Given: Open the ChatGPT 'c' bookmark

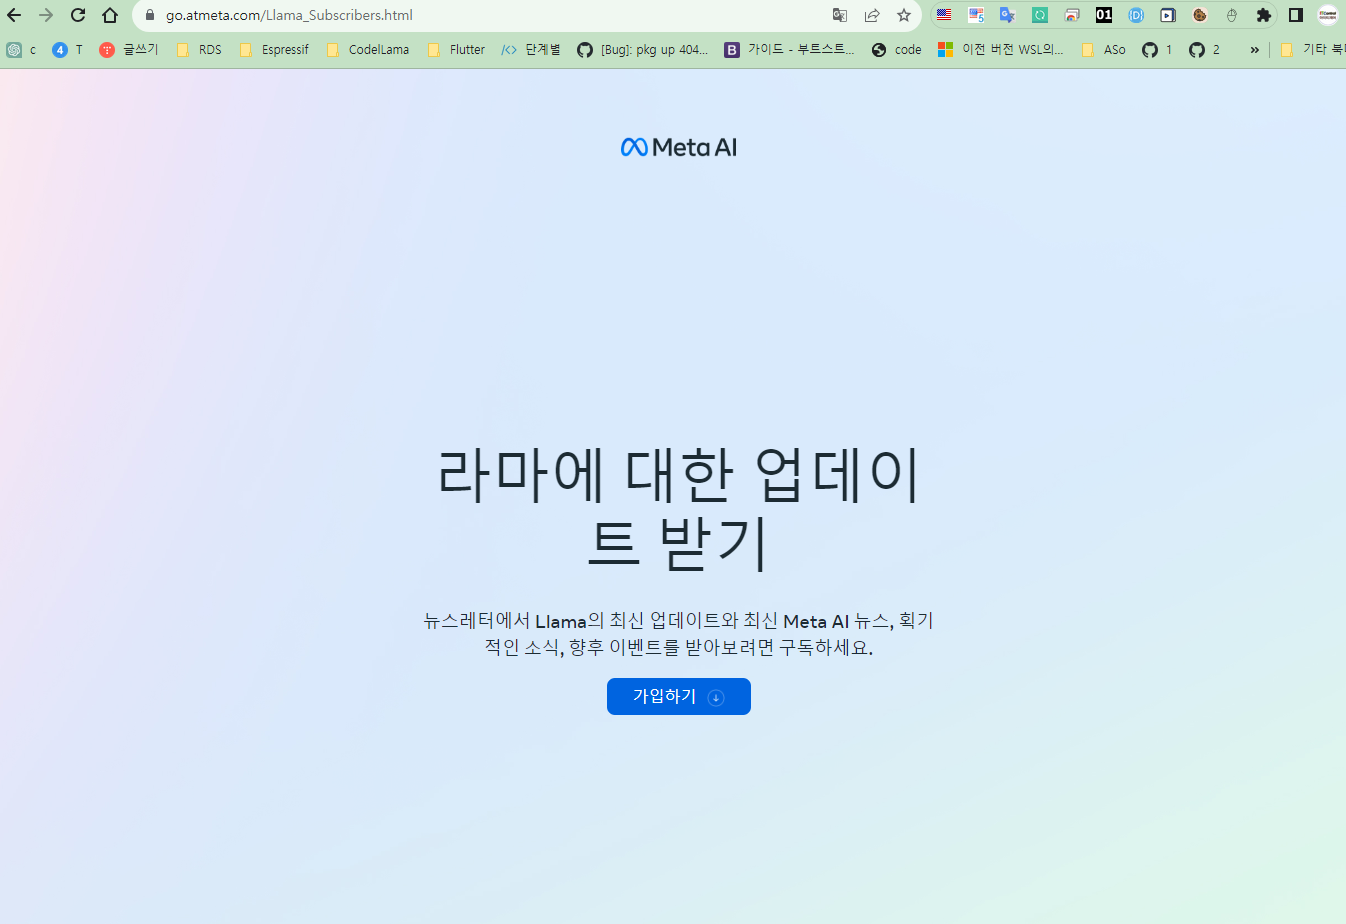Looking at the screenshot, I should tap(22, 49).
